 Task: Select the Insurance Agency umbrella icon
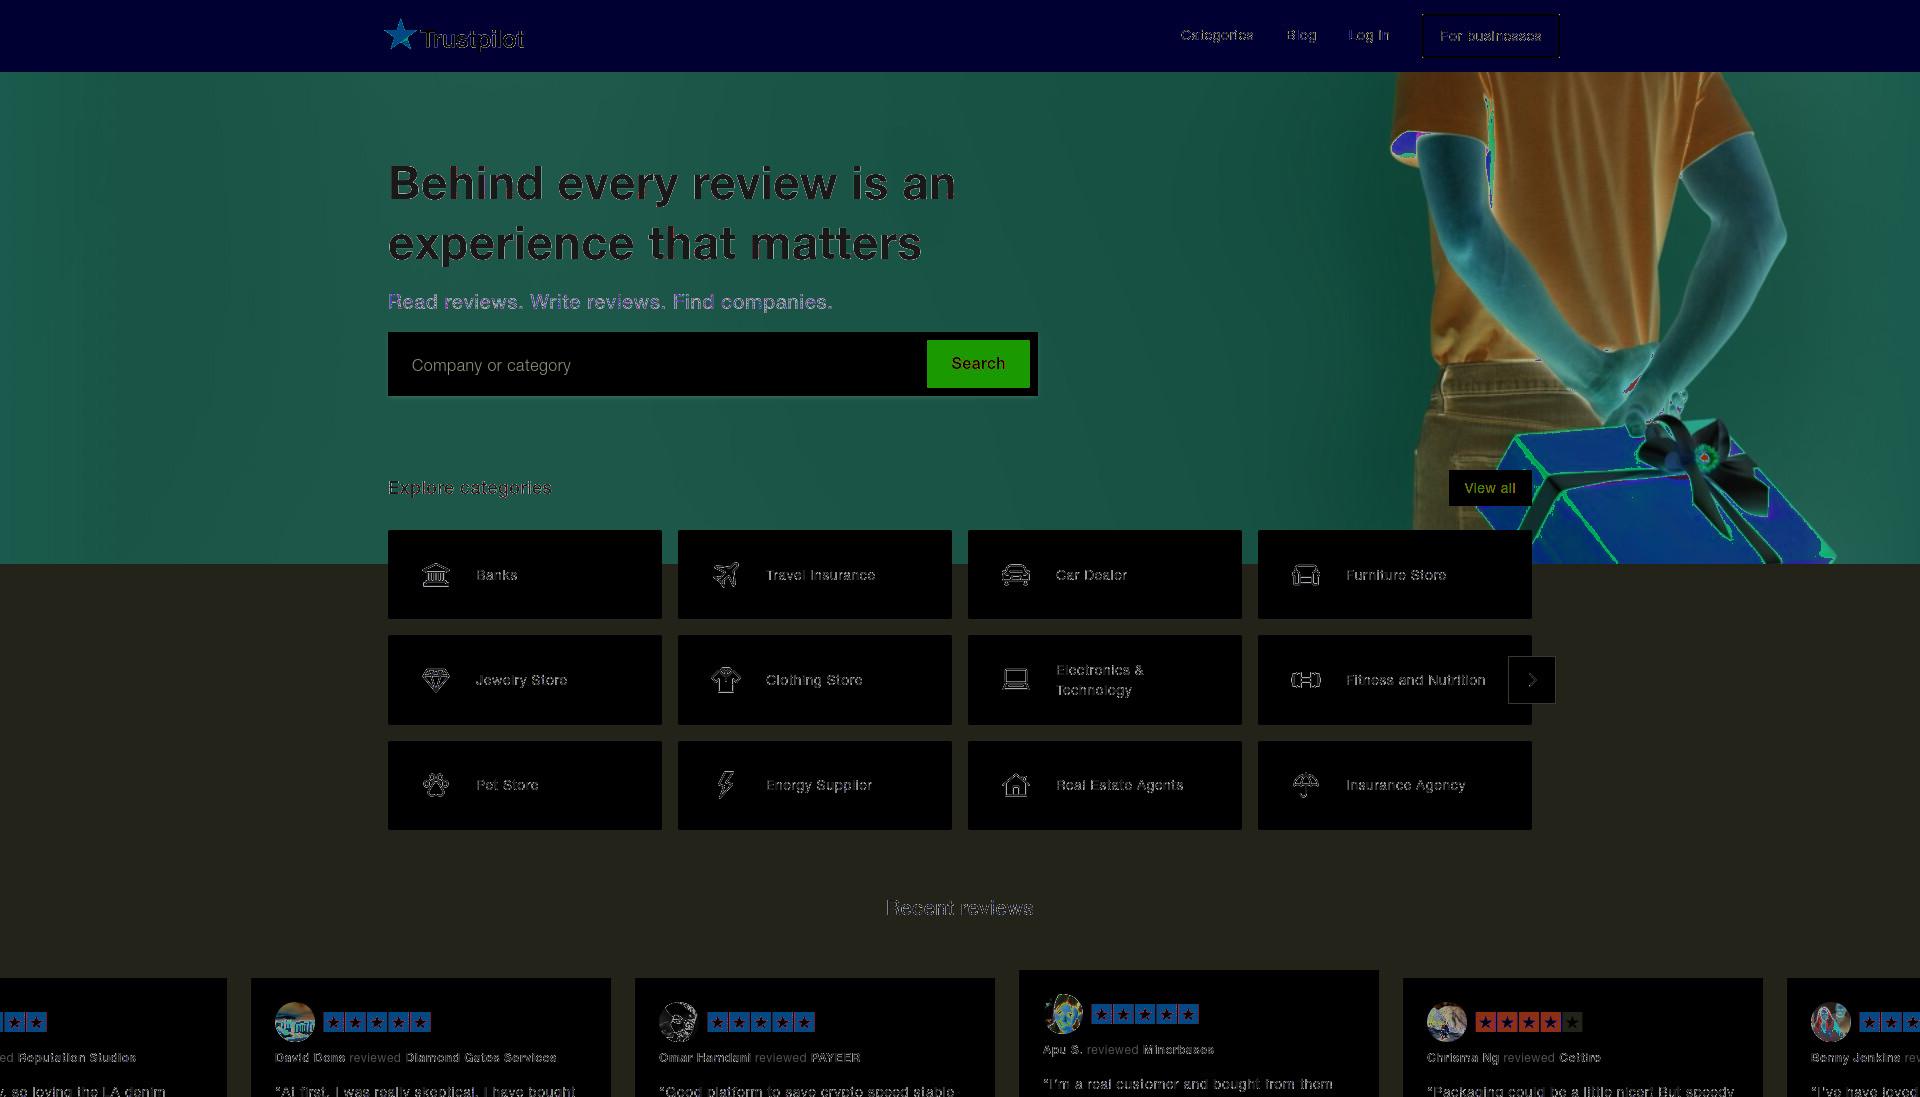1306,785
